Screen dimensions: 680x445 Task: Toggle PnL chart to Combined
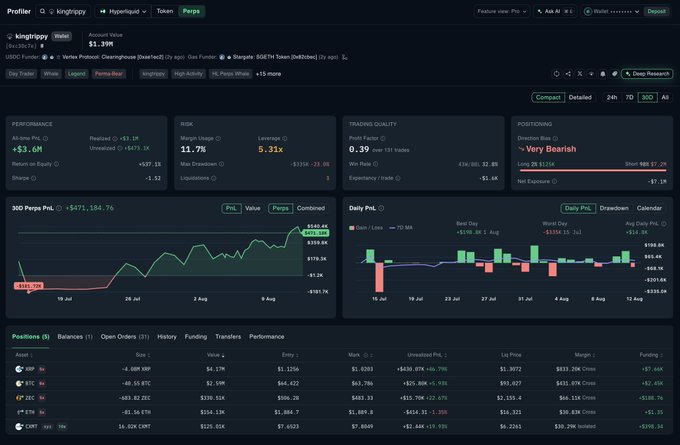311,208
